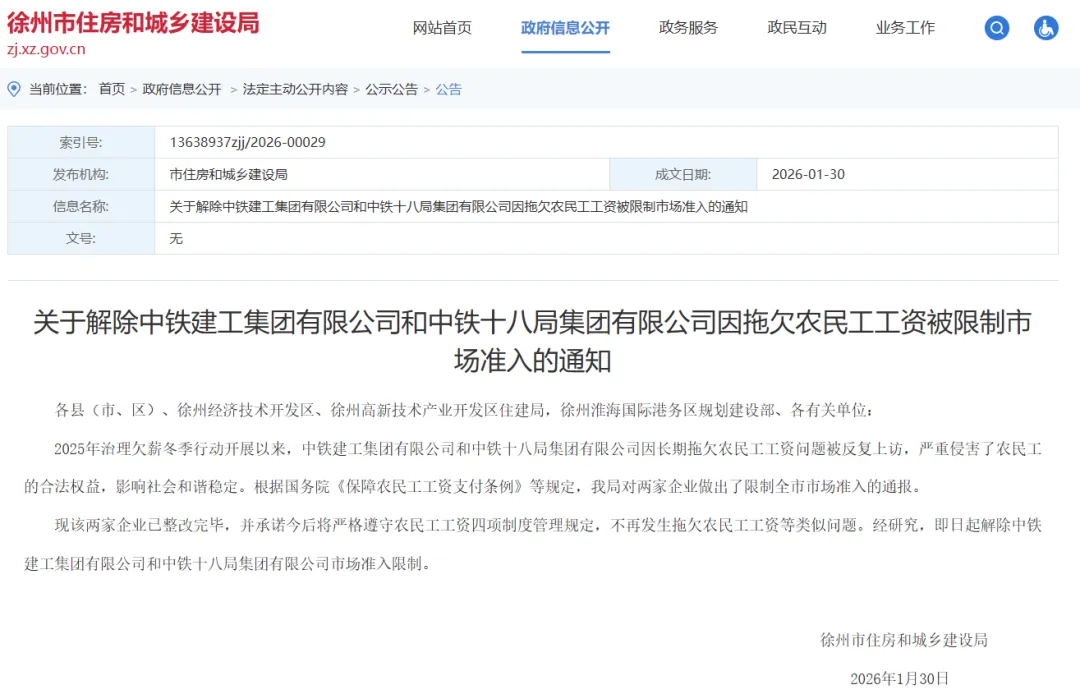Open 法定主动公开内容 breadcrumb link
Screen dimensions: 1080x694
pyautogui.click(x=295, y=89)
